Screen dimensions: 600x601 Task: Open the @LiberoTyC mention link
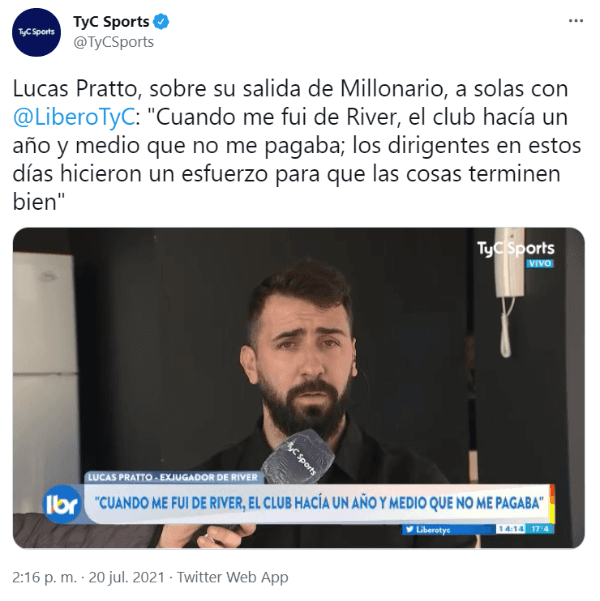[74, 117]
